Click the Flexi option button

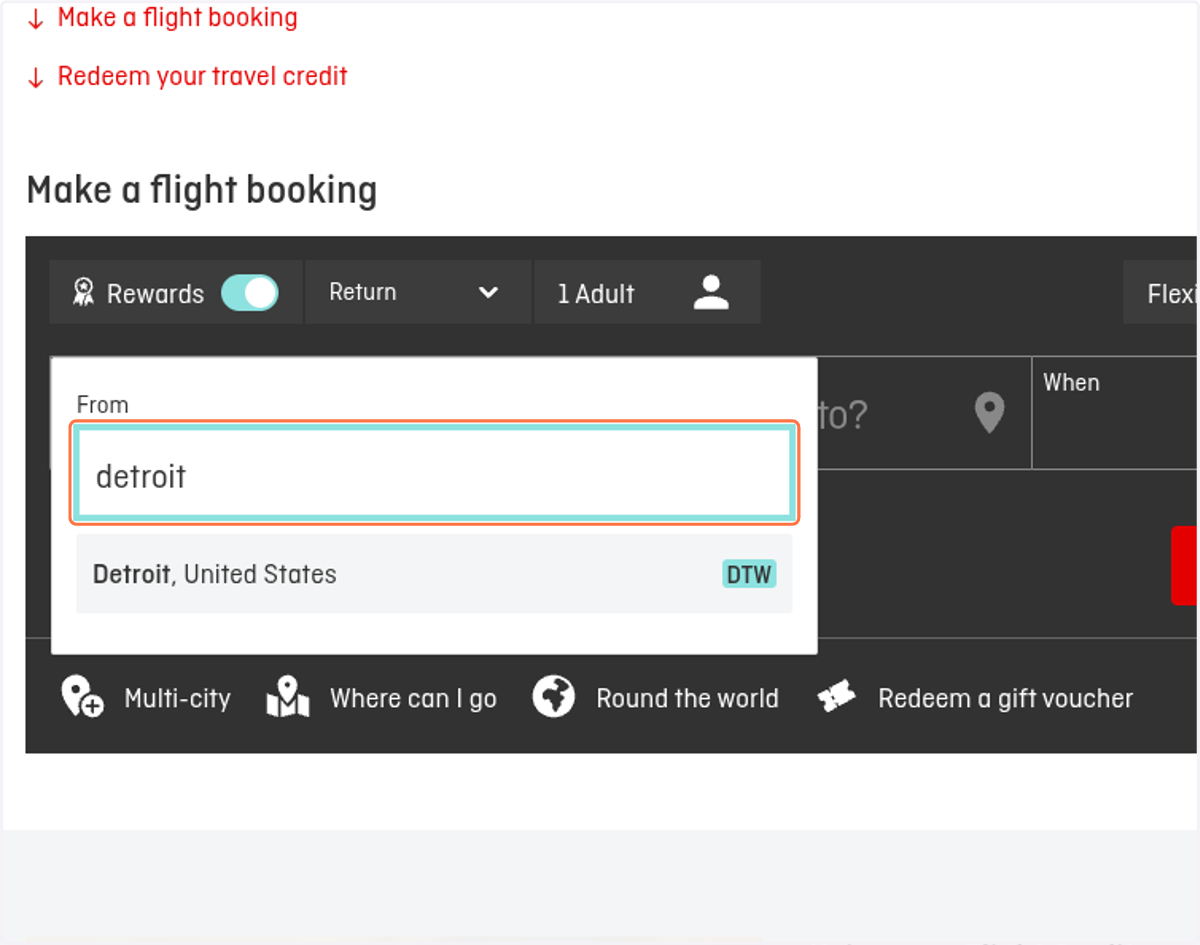coord(1161,292)
